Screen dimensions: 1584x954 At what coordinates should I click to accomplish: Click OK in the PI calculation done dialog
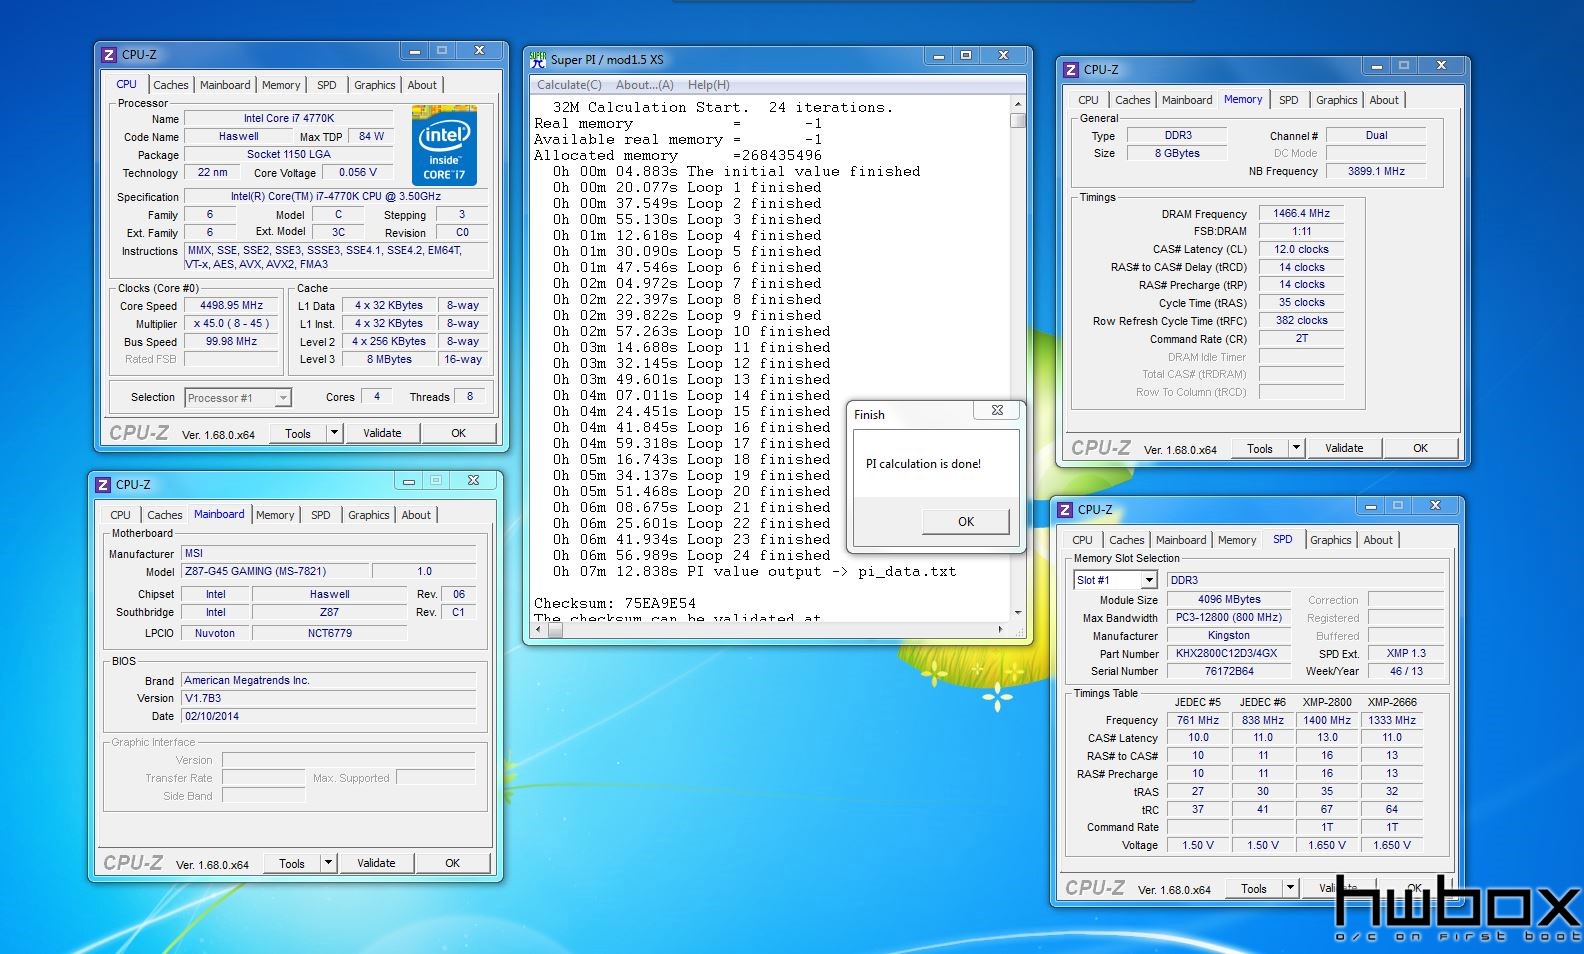point(965,521)
